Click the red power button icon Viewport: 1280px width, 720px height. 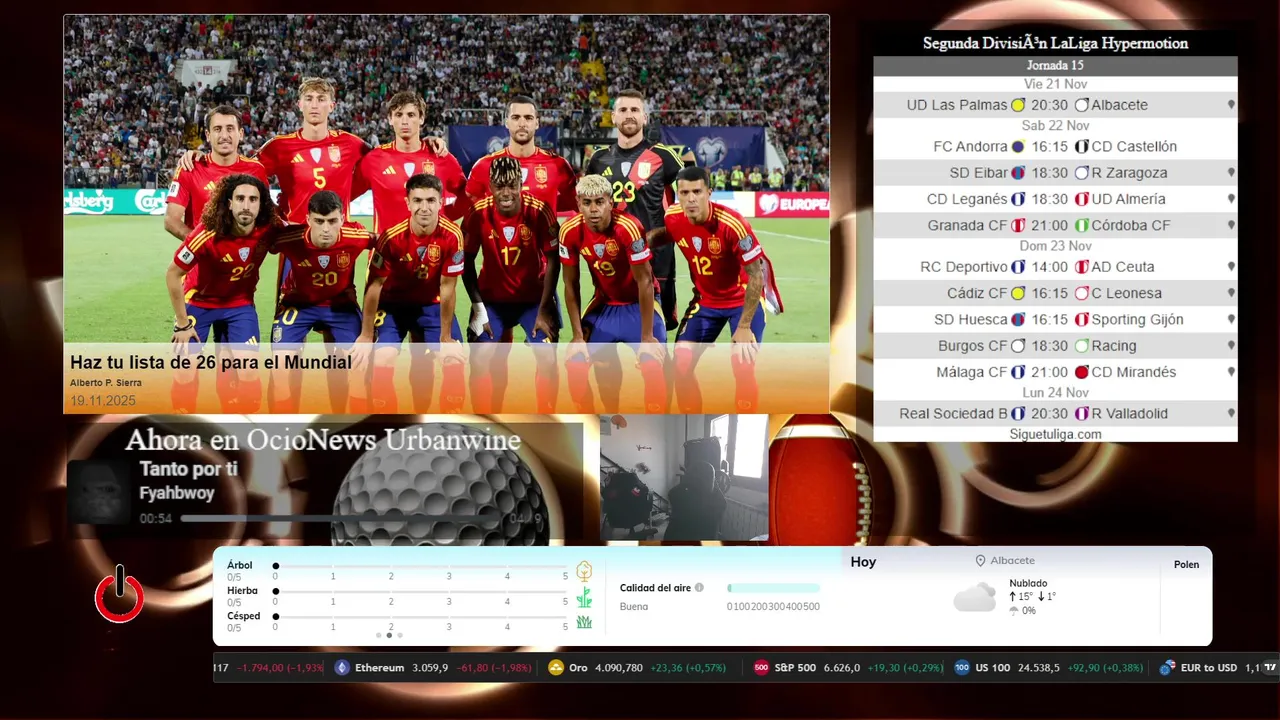(120, 594)
